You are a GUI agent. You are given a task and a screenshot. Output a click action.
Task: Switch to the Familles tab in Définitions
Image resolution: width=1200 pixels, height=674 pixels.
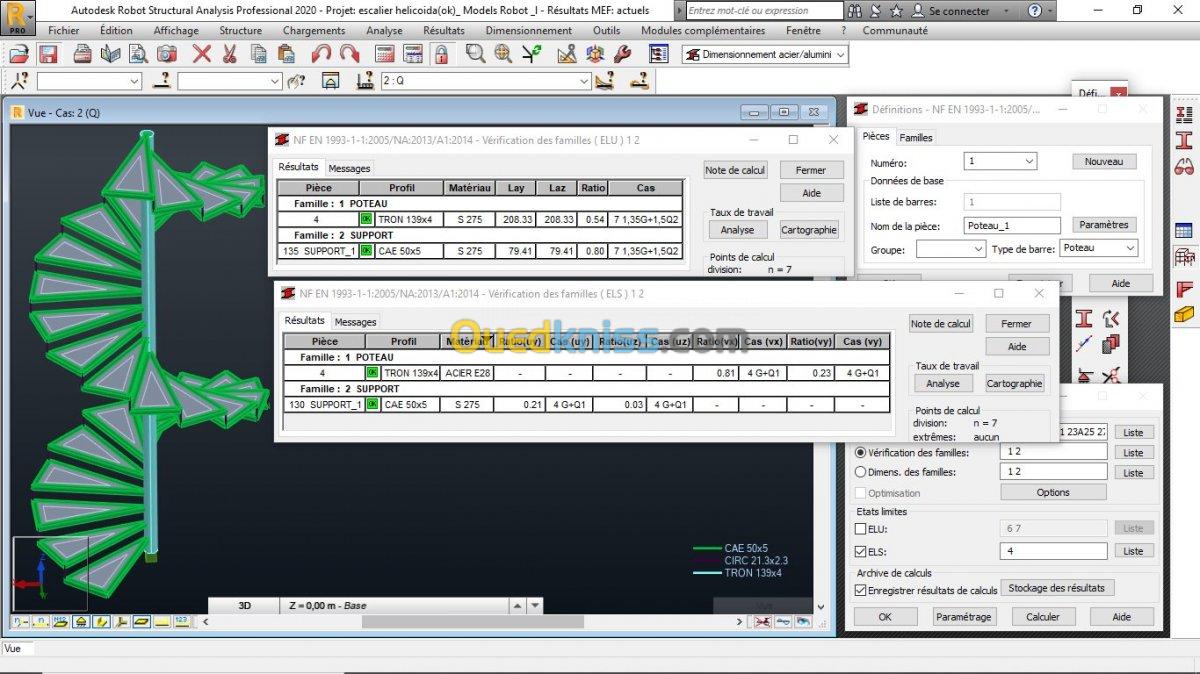coord(915,138)
